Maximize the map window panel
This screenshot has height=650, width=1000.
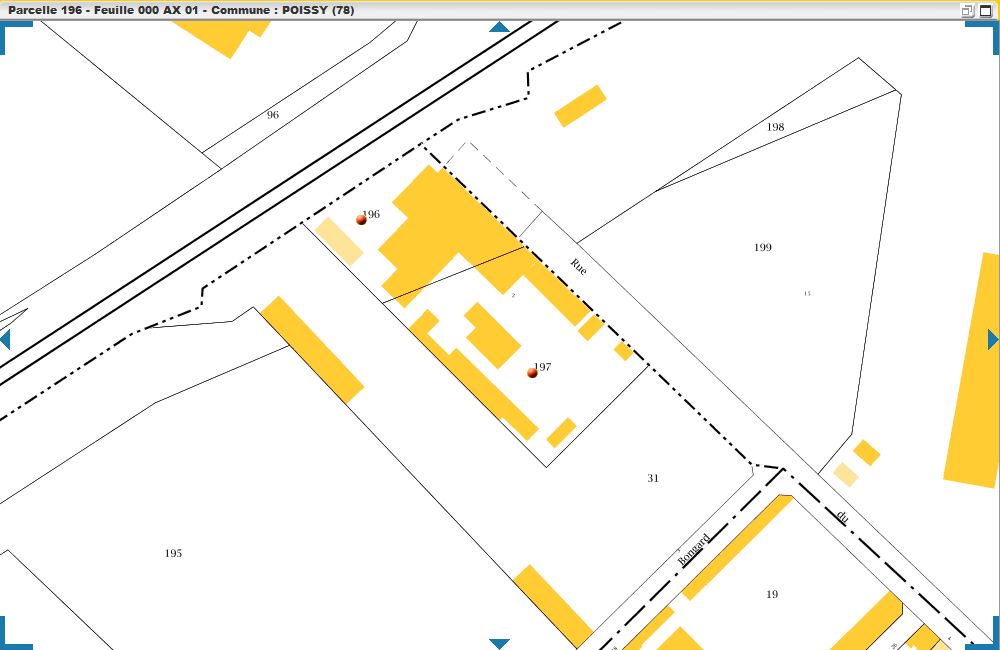tap(986, 10)
